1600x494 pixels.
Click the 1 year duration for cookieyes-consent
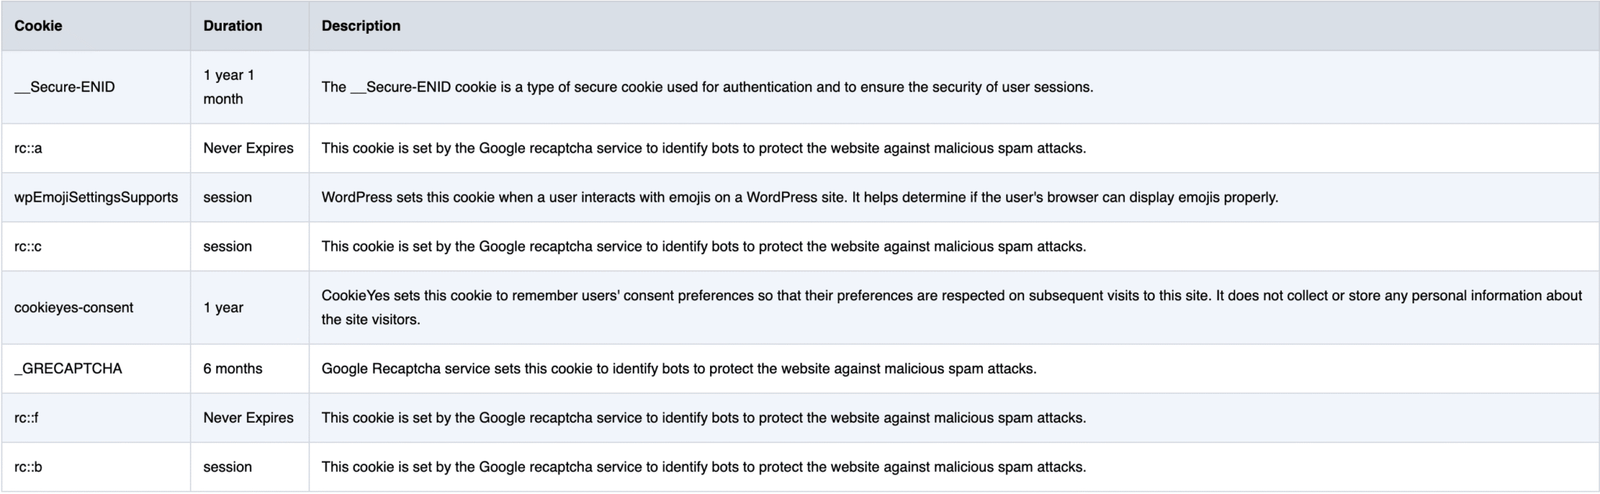pyautogui.click(x=223, y=308)
